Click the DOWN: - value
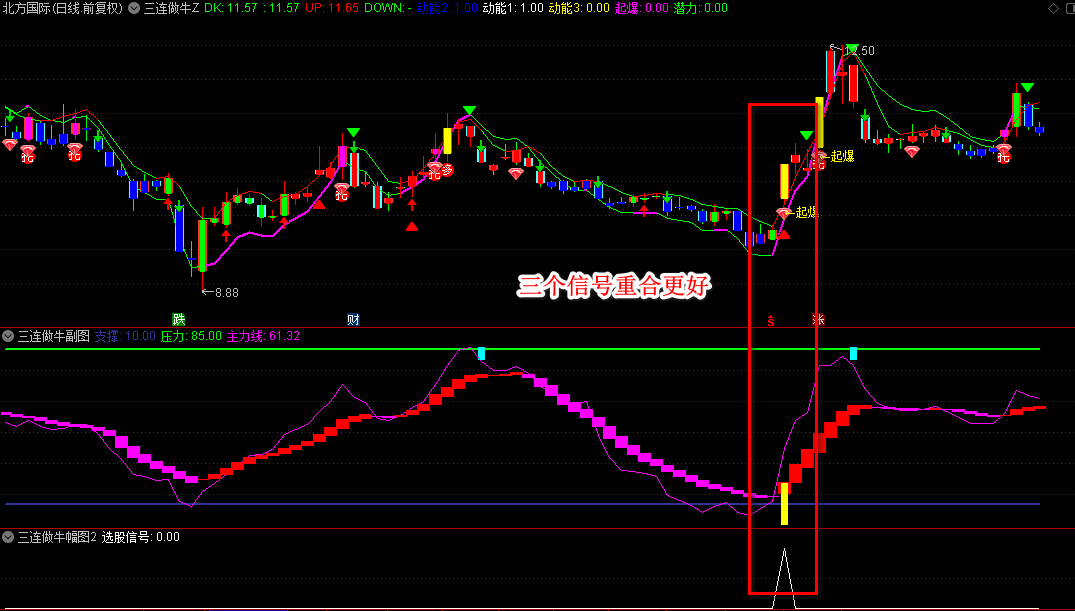 [388, 8]
